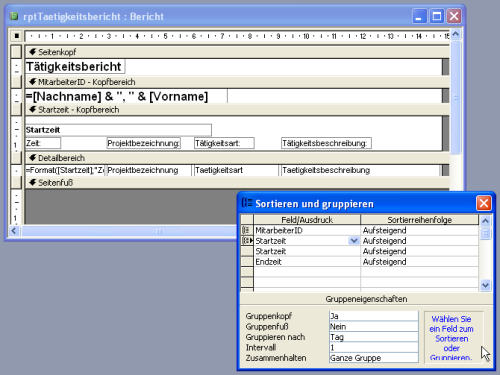Click the Aufsteigend cell of the Endzeit row
The height and width of the screenshot is (375, 500).
[x=419, y=261]
